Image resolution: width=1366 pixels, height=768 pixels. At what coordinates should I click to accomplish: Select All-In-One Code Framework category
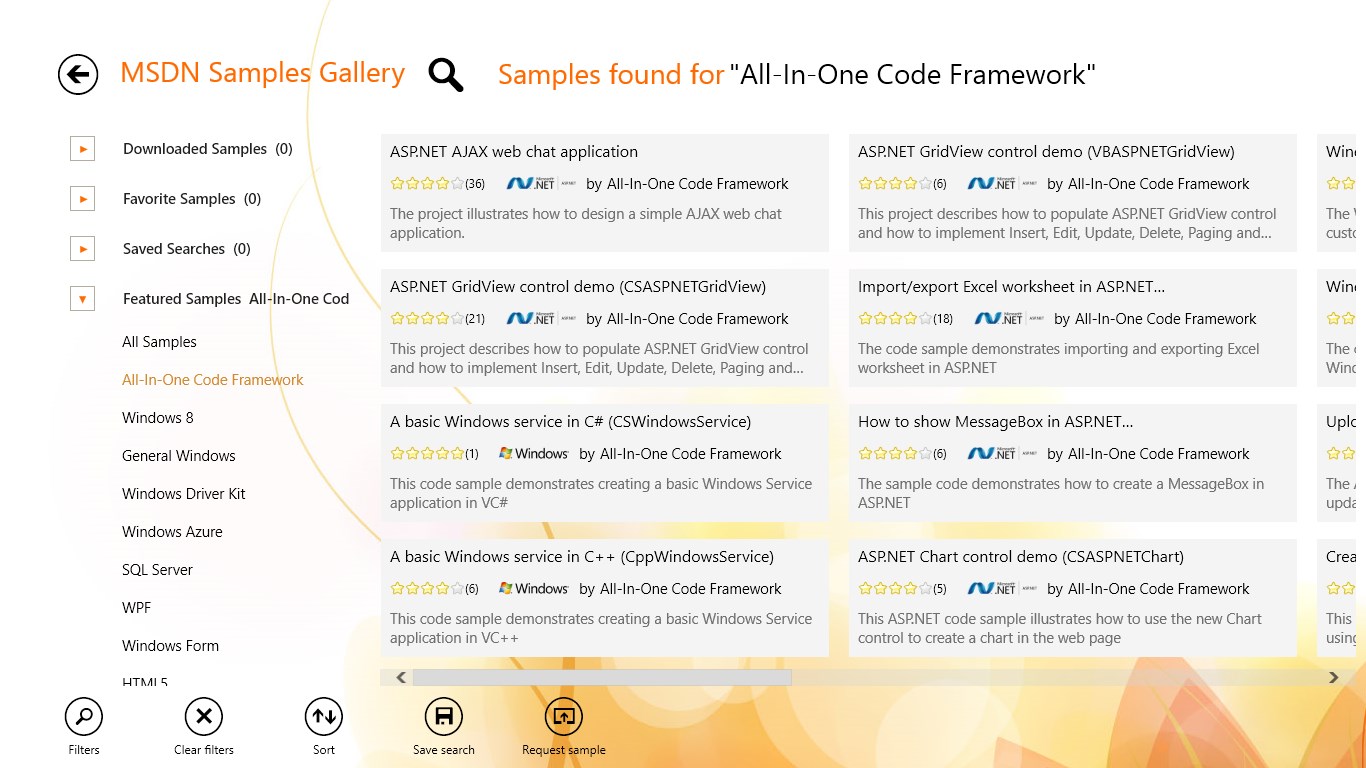click(x=213, y=380)
